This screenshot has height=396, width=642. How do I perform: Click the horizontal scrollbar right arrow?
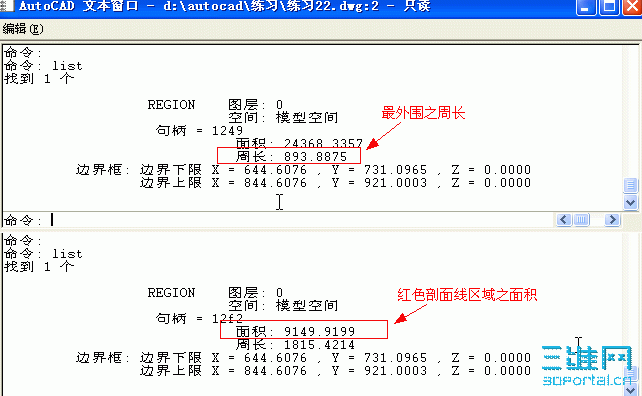point(612,220)
